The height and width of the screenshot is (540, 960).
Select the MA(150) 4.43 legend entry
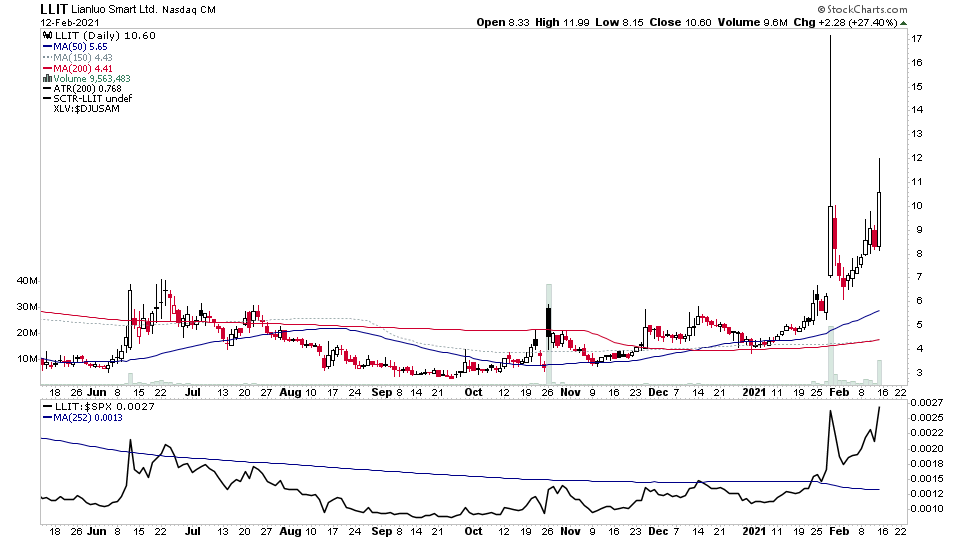pos(83,58)
